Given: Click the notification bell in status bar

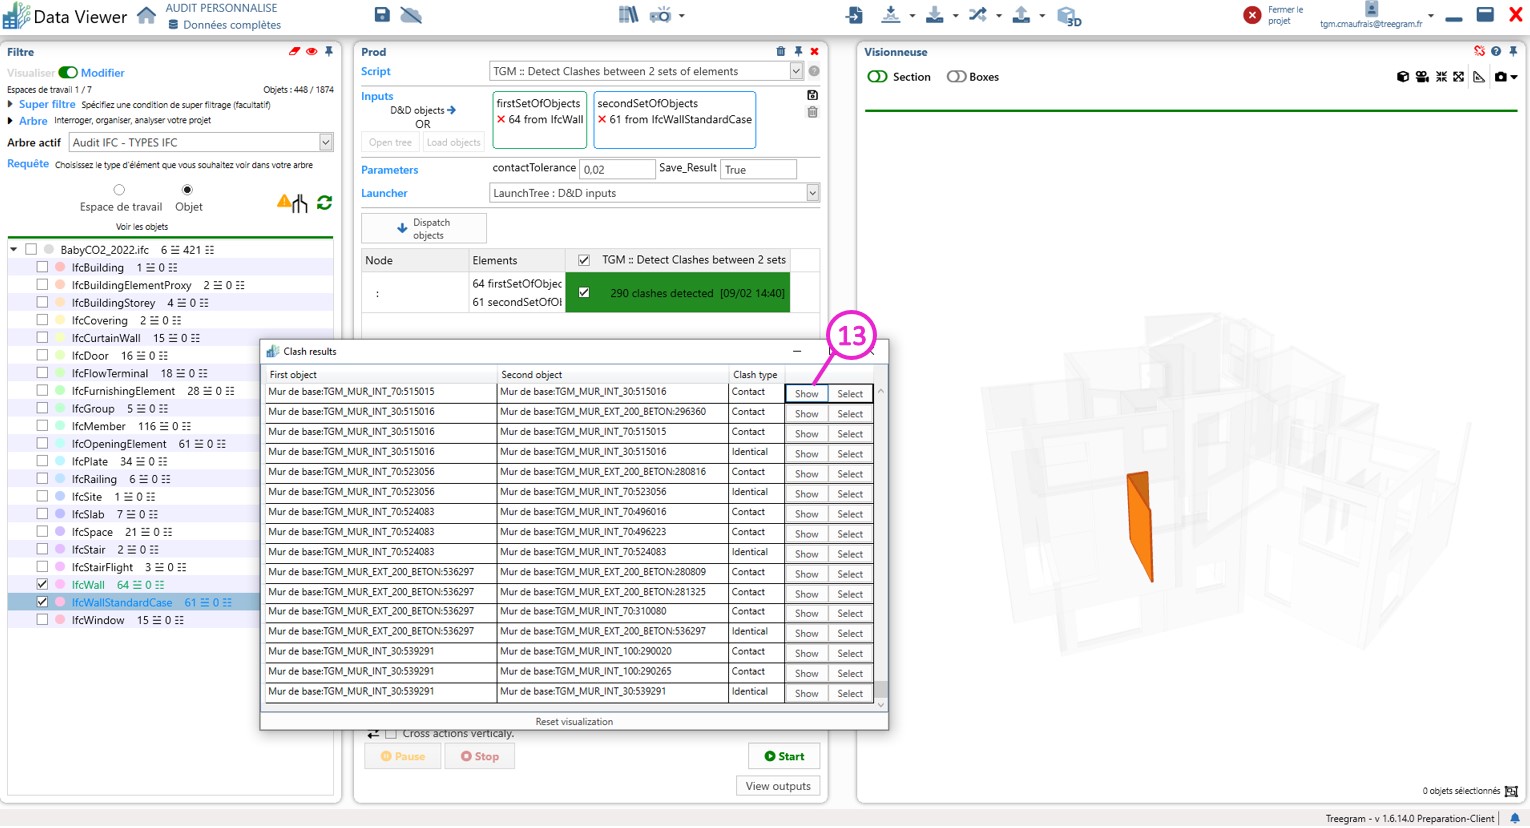Looking at the screenshot, I should [x=1514, y=818].
